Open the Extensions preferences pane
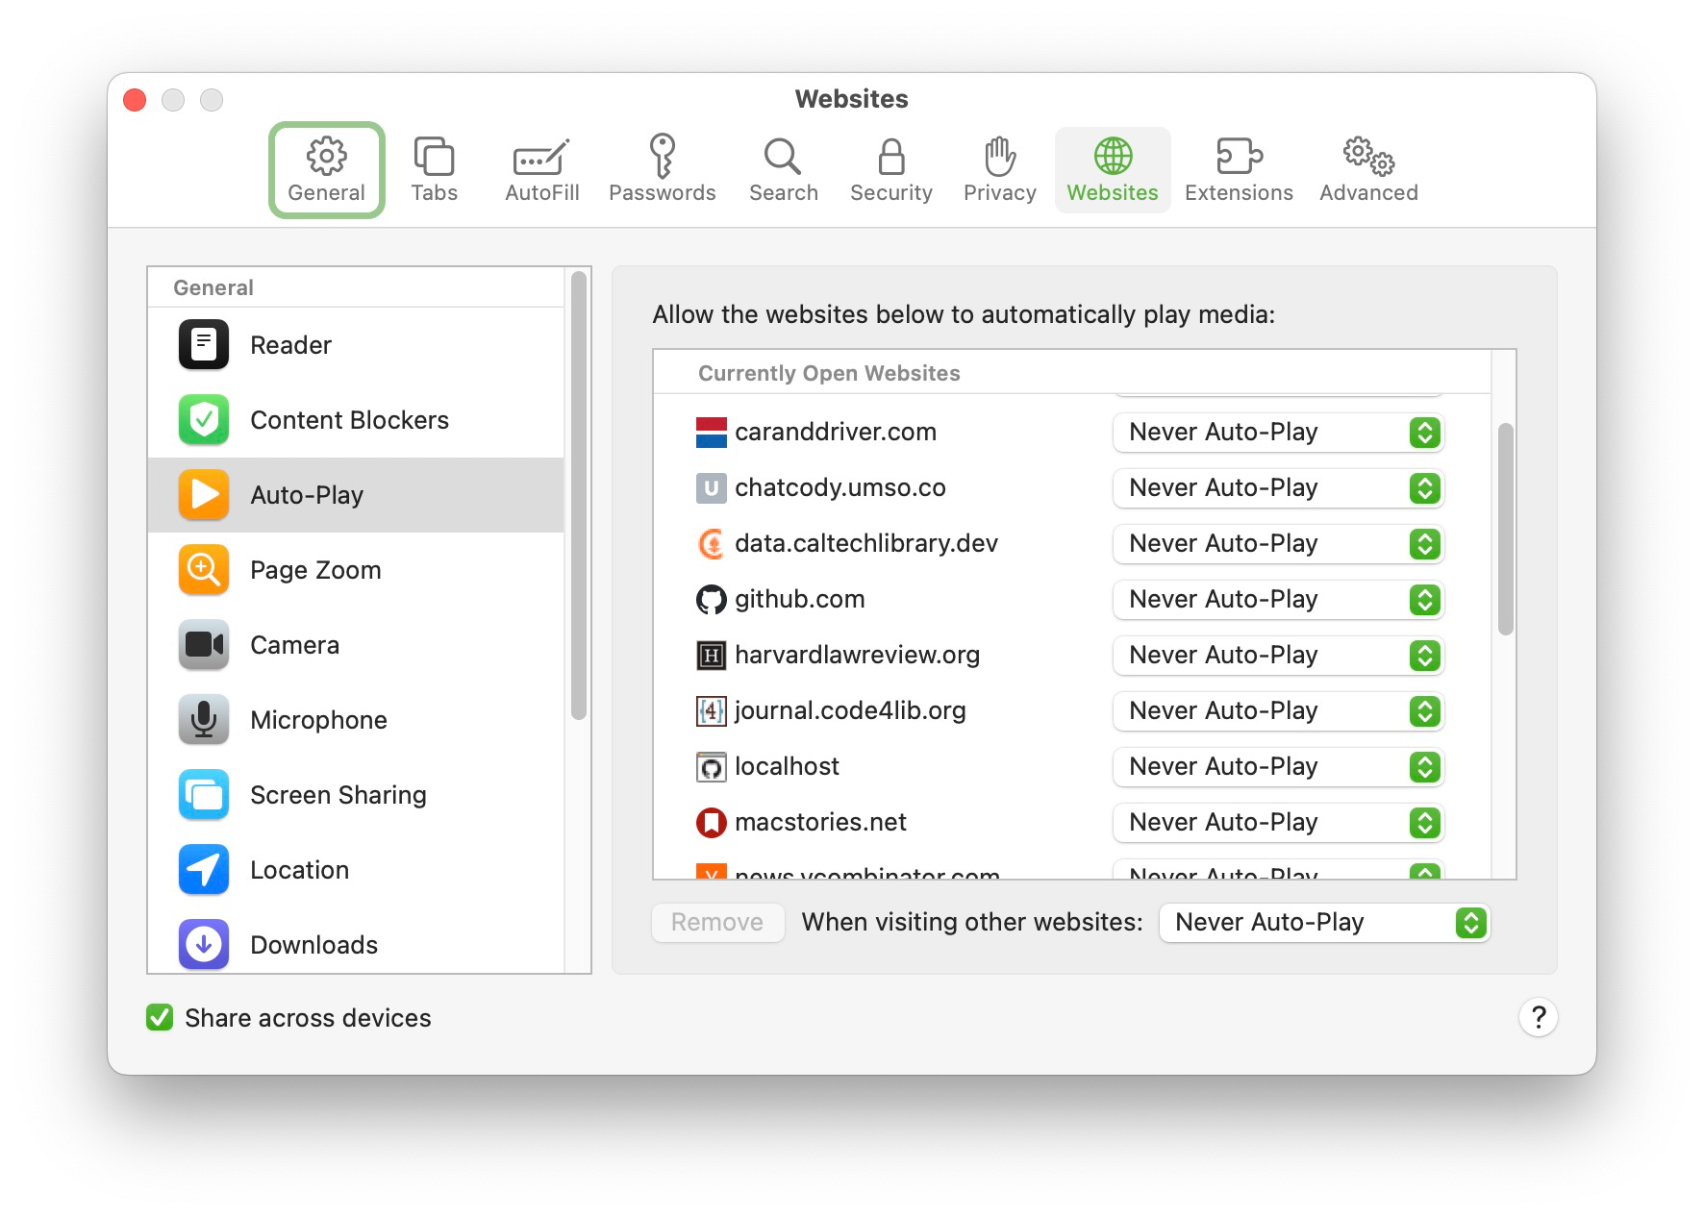 pos(1237,170)
